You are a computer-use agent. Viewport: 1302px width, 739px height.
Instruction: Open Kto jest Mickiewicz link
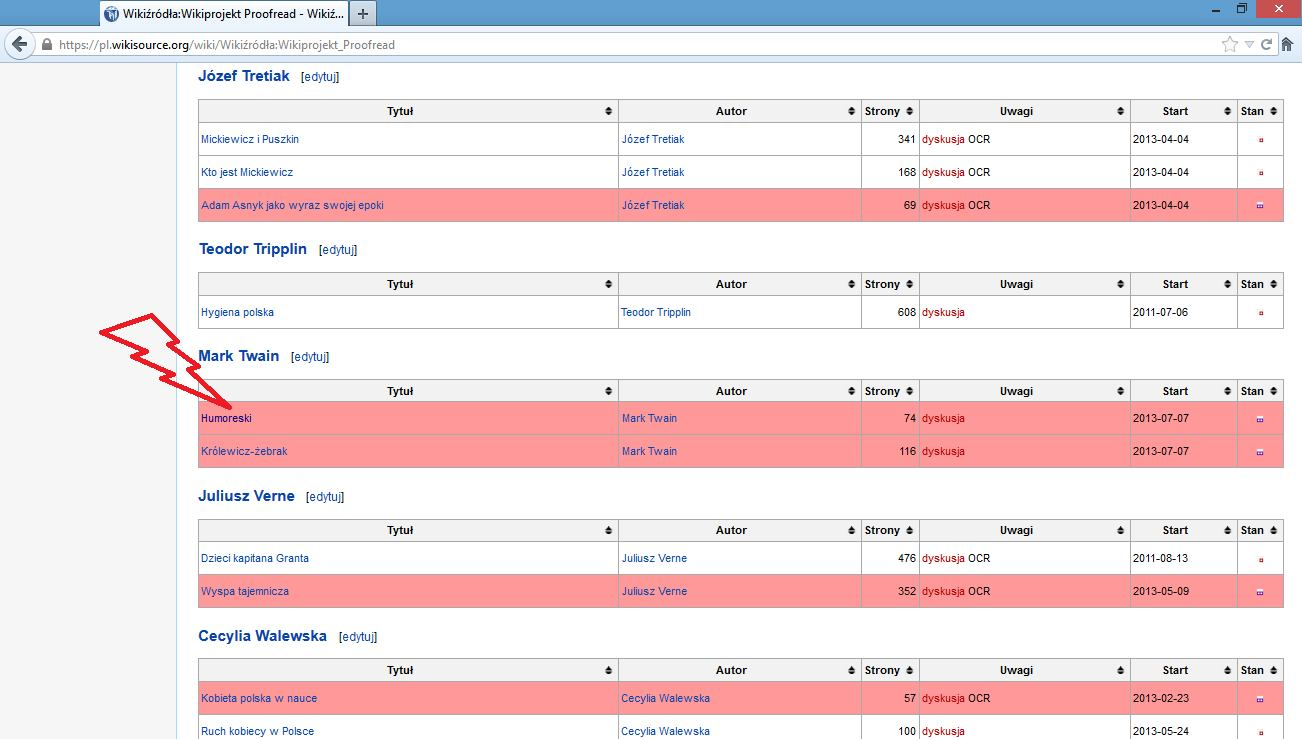247,172
